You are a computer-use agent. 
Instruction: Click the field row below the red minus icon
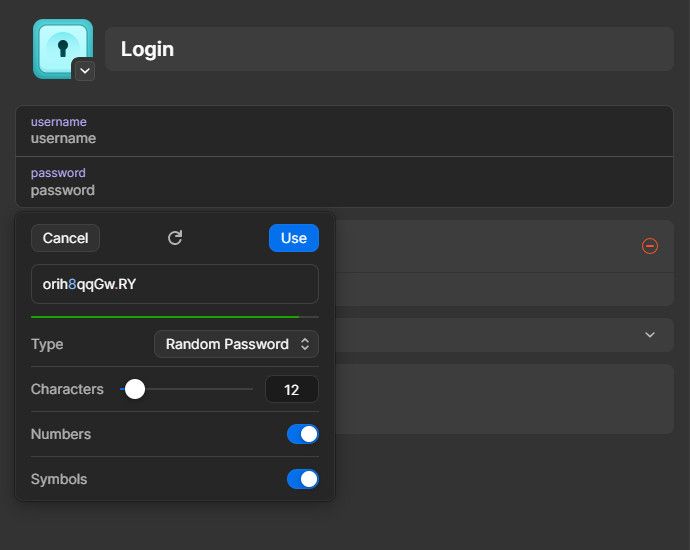point(504,289)
